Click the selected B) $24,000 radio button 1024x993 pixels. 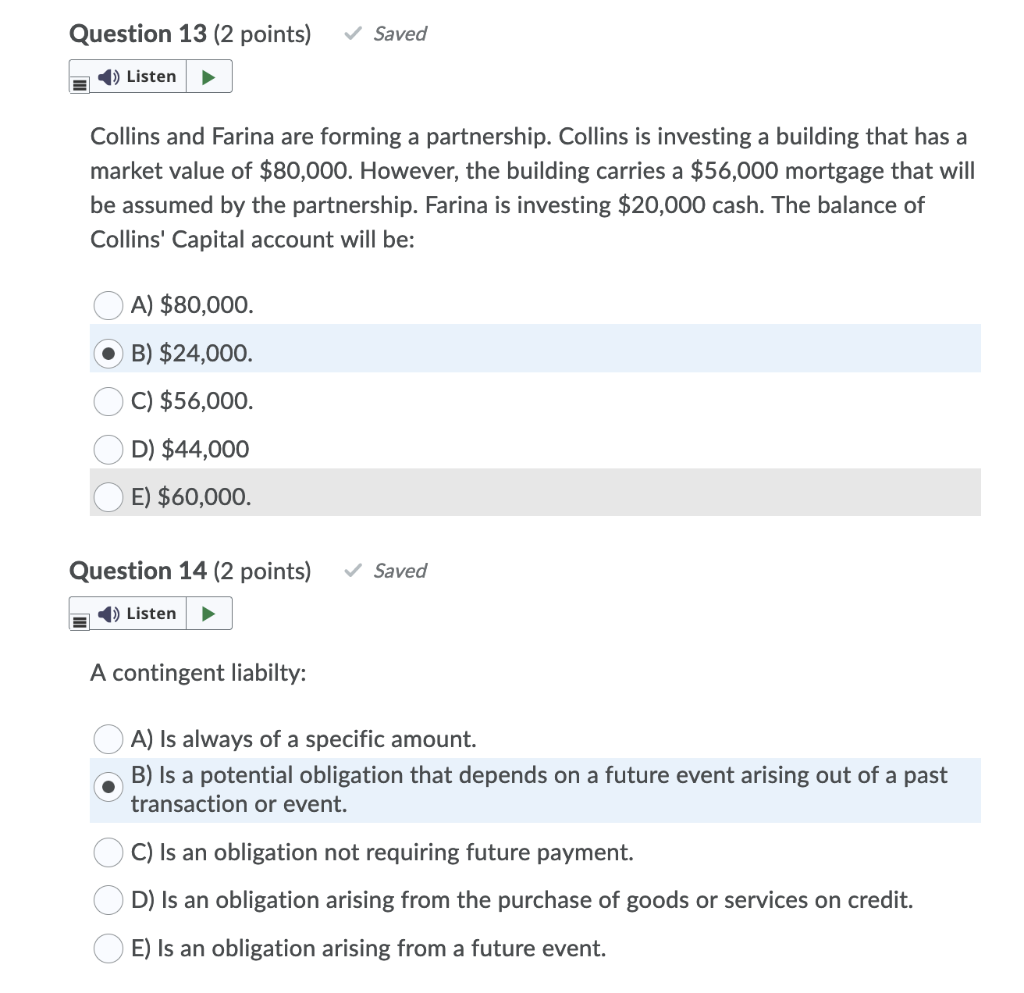[107, 353]
